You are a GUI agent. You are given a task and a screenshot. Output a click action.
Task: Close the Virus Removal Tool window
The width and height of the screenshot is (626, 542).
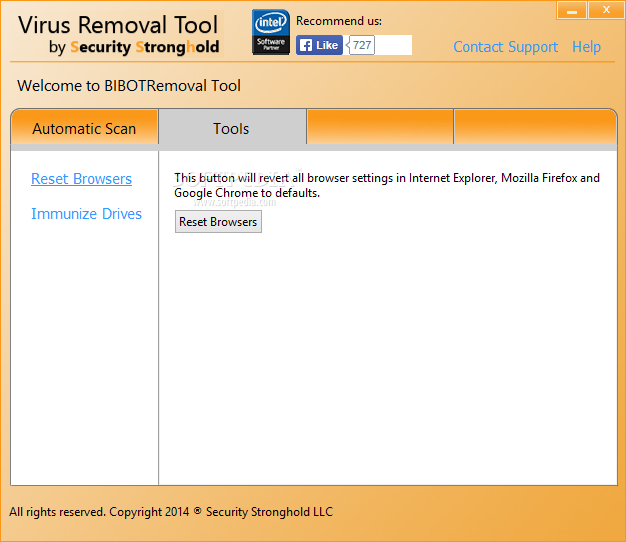pos(606,10)
